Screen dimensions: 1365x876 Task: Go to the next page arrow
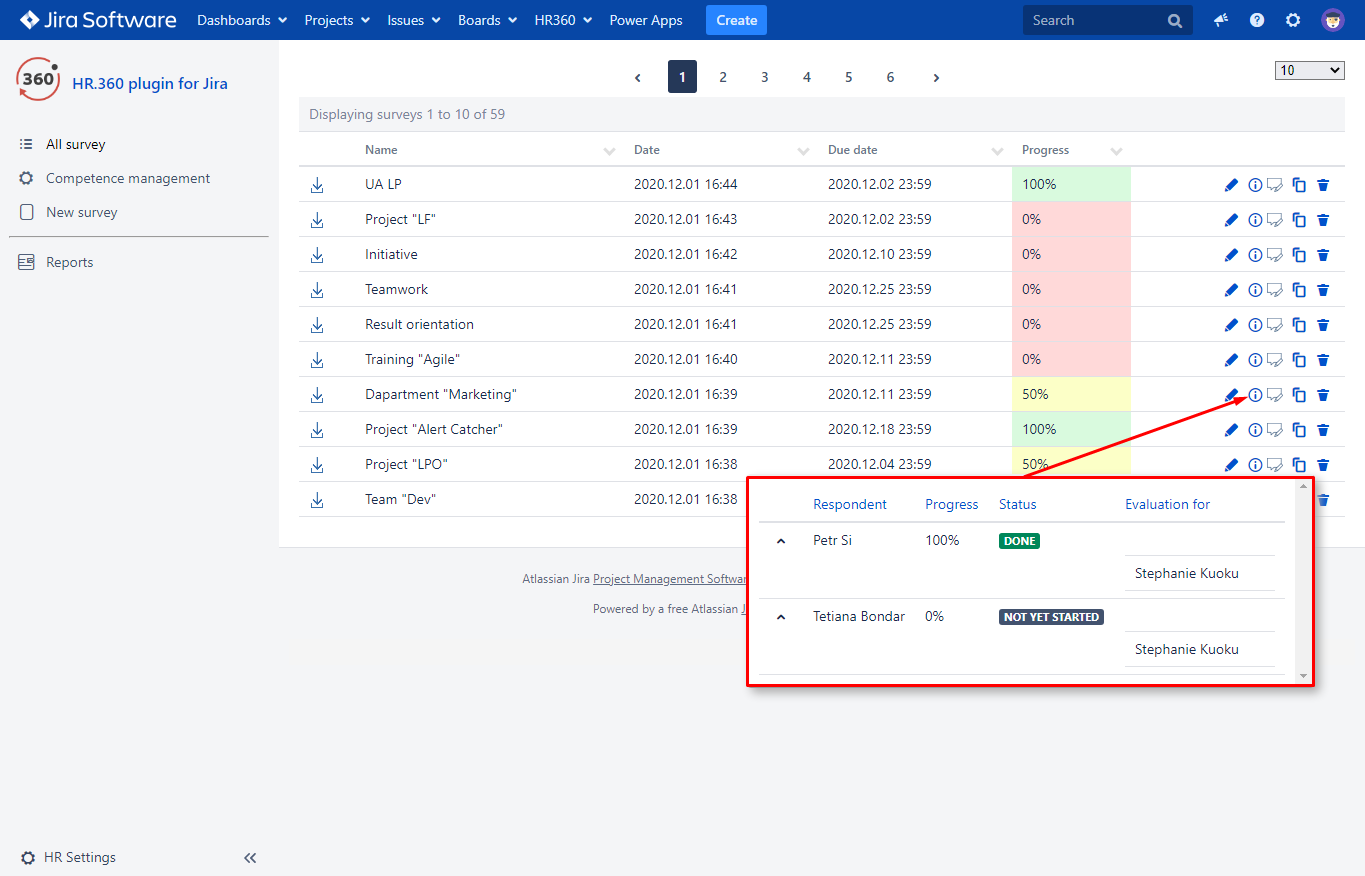pyautogui.click(x=936, y=77)
